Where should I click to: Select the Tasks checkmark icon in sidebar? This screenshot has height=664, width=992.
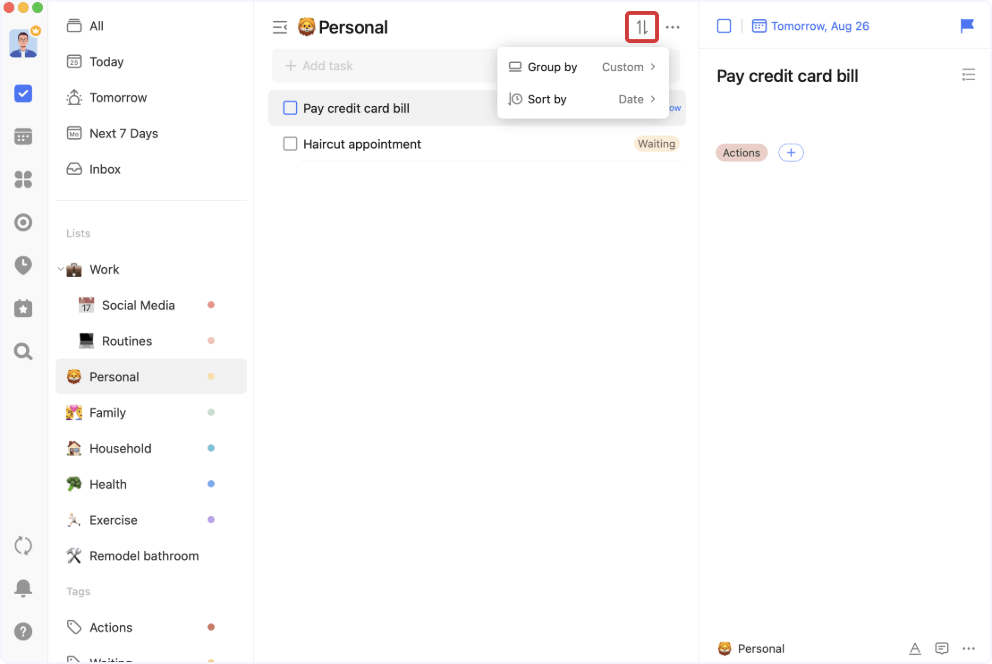23,94
